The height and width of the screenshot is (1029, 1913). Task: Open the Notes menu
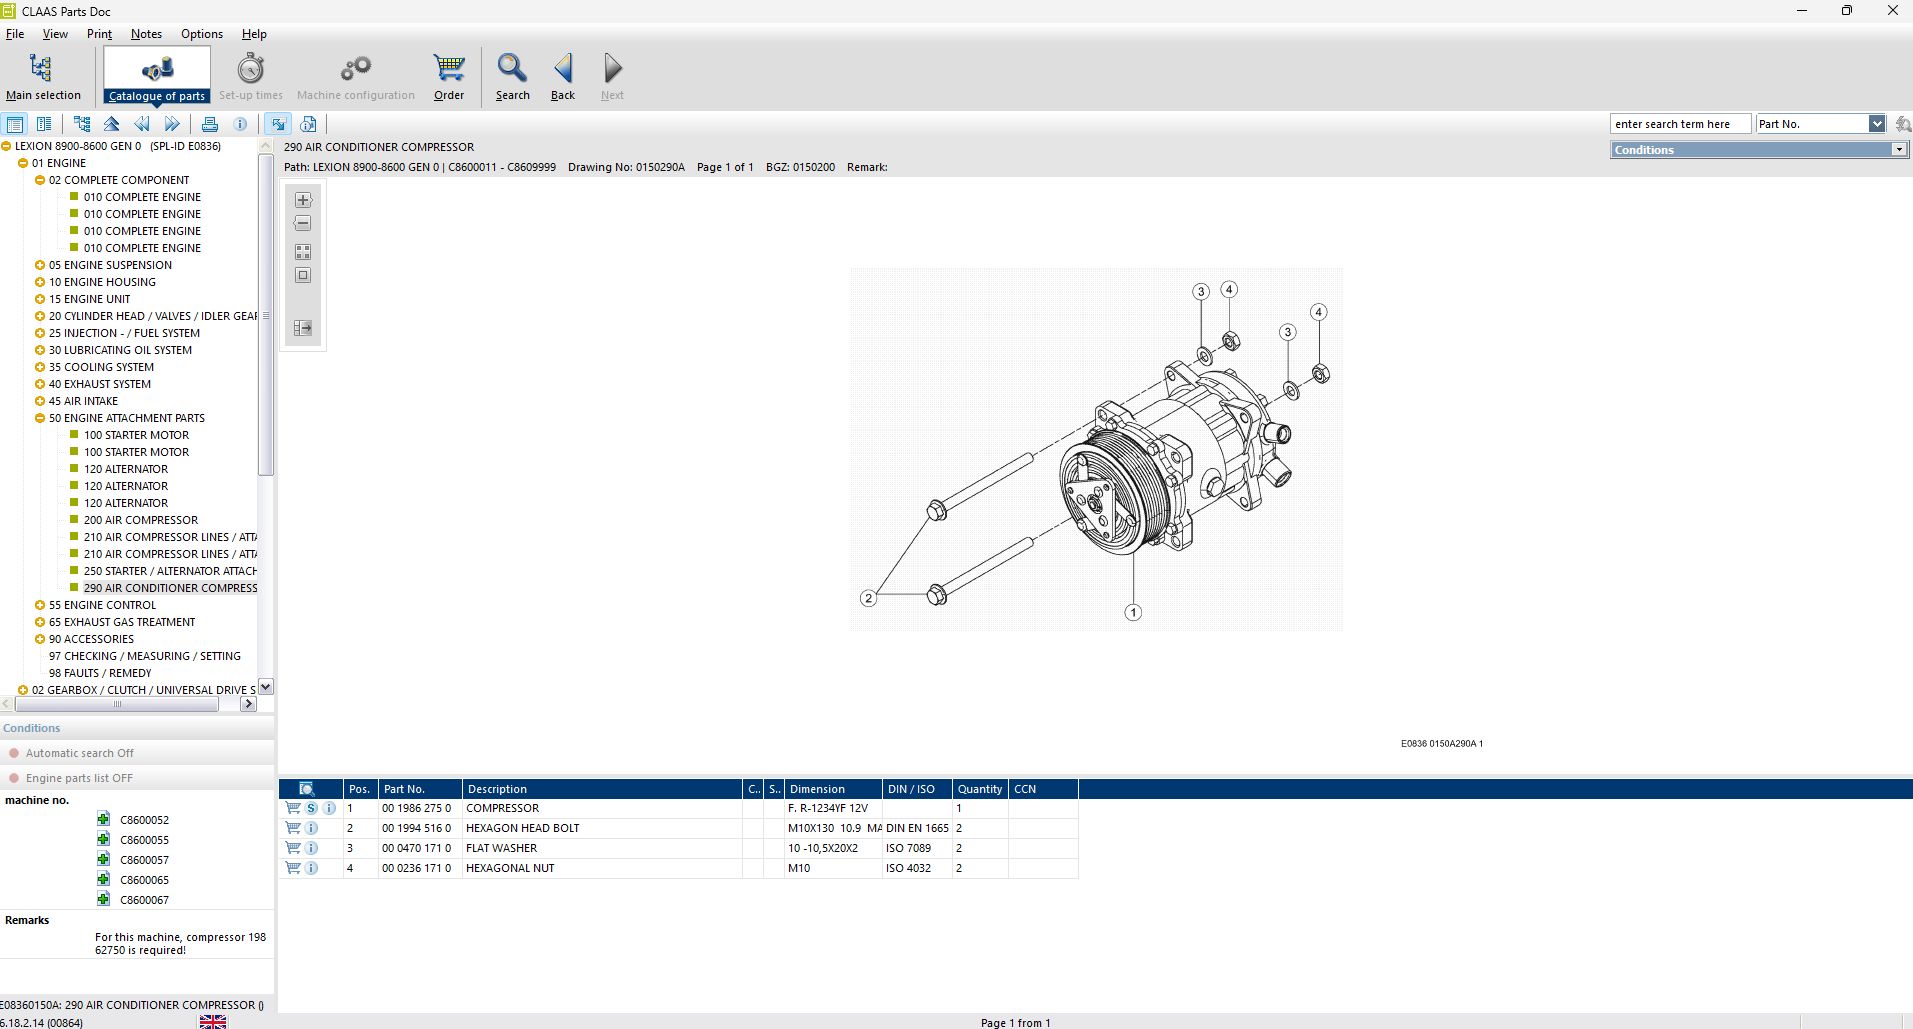[x=146, y=33]
